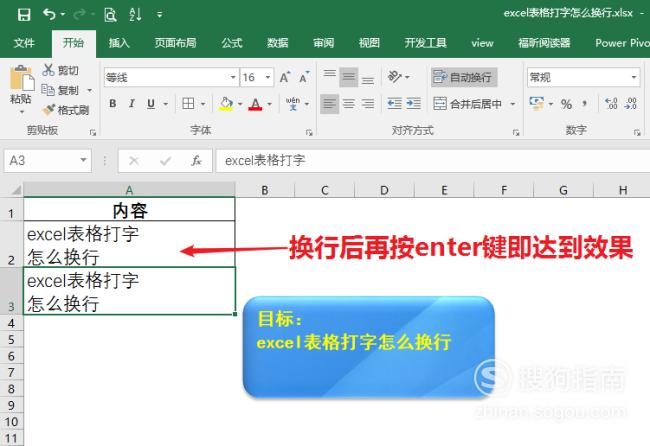The height and width of the screenshot is (446, 650).
Task: Open the 文件 menu tab
Action: click(24, 43)
